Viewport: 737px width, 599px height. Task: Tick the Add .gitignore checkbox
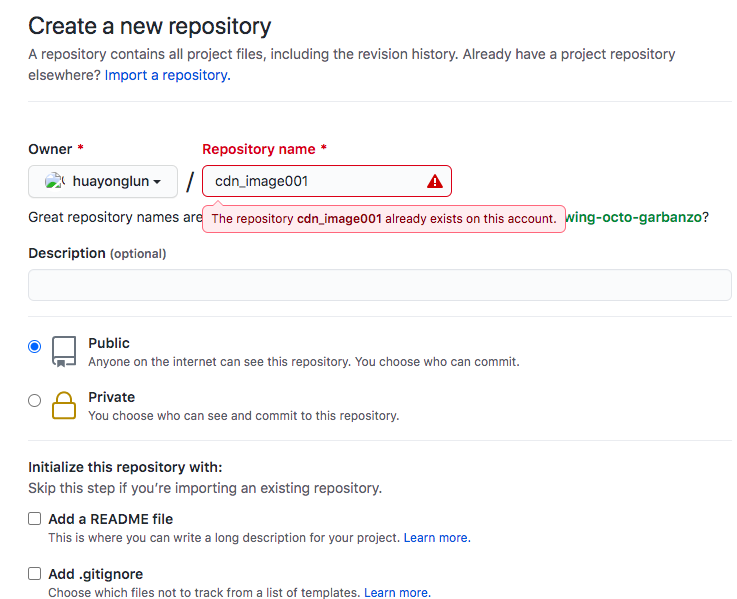click(35, 574)
